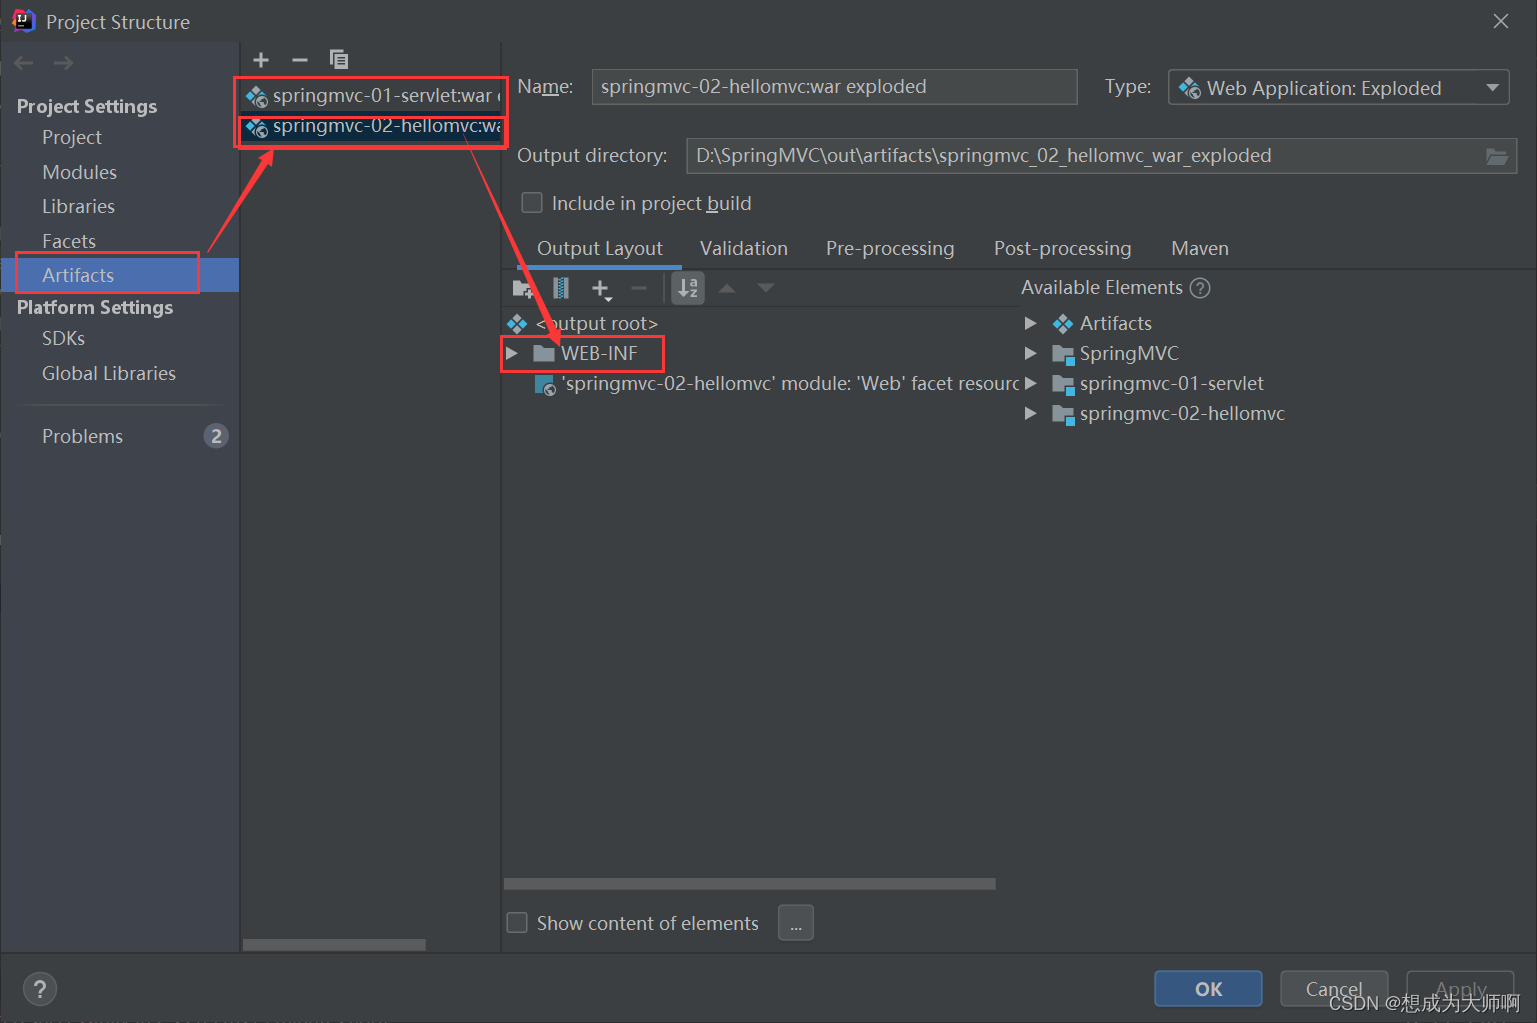Open Libraries settings in sidebar
Image resolution: width=1537 pixels, height=1023 pixels.
click(x=78, y=206)
